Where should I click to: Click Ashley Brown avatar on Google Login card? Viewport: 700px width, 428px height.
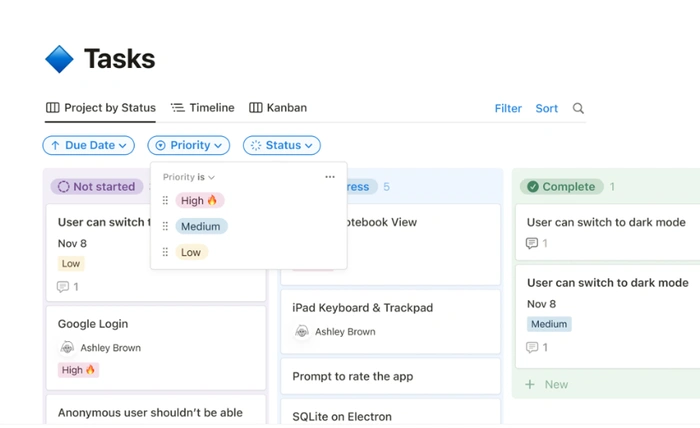point(67,347)
